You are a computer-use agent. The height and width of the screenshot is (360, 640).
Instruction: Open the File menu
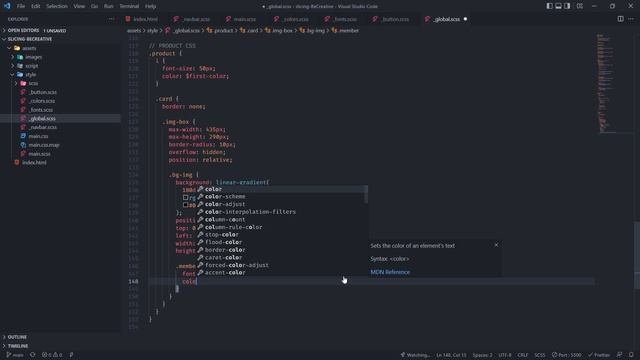(21, 6)
